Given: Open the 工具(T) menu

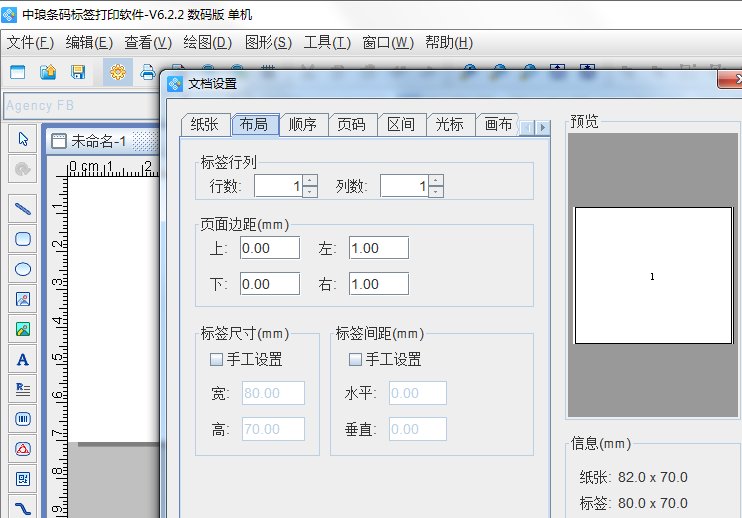Looking at the screenshot, I should [327, 43].
